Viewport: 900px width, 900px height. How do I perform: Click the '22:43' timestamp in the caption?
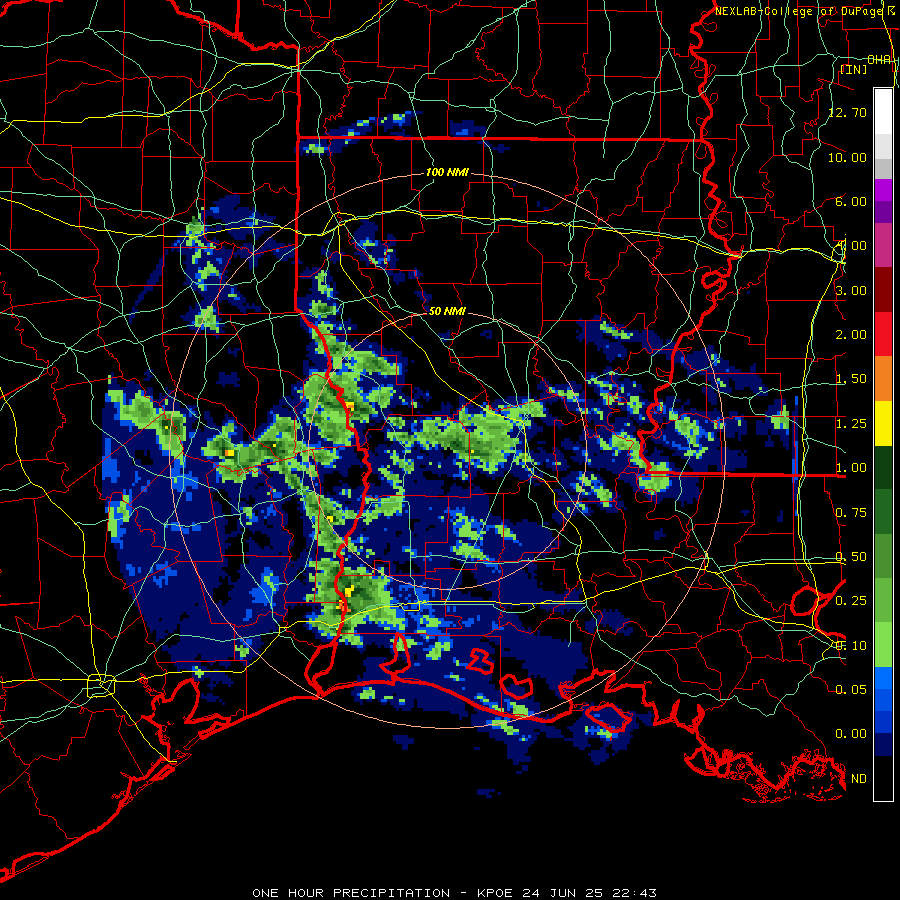click(634, 893)
